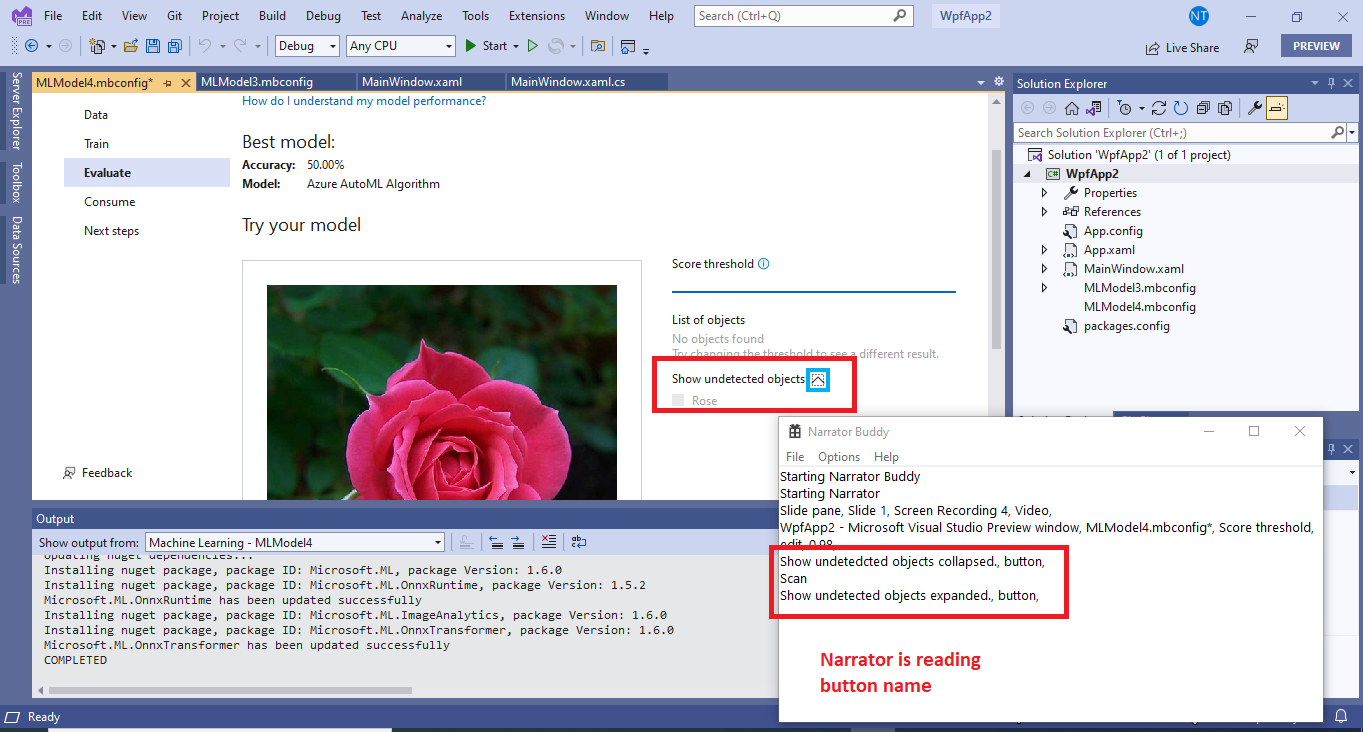Open the Any CPU platform dropdown
This screenshot has height=732, width=1363.
[449, 46]
